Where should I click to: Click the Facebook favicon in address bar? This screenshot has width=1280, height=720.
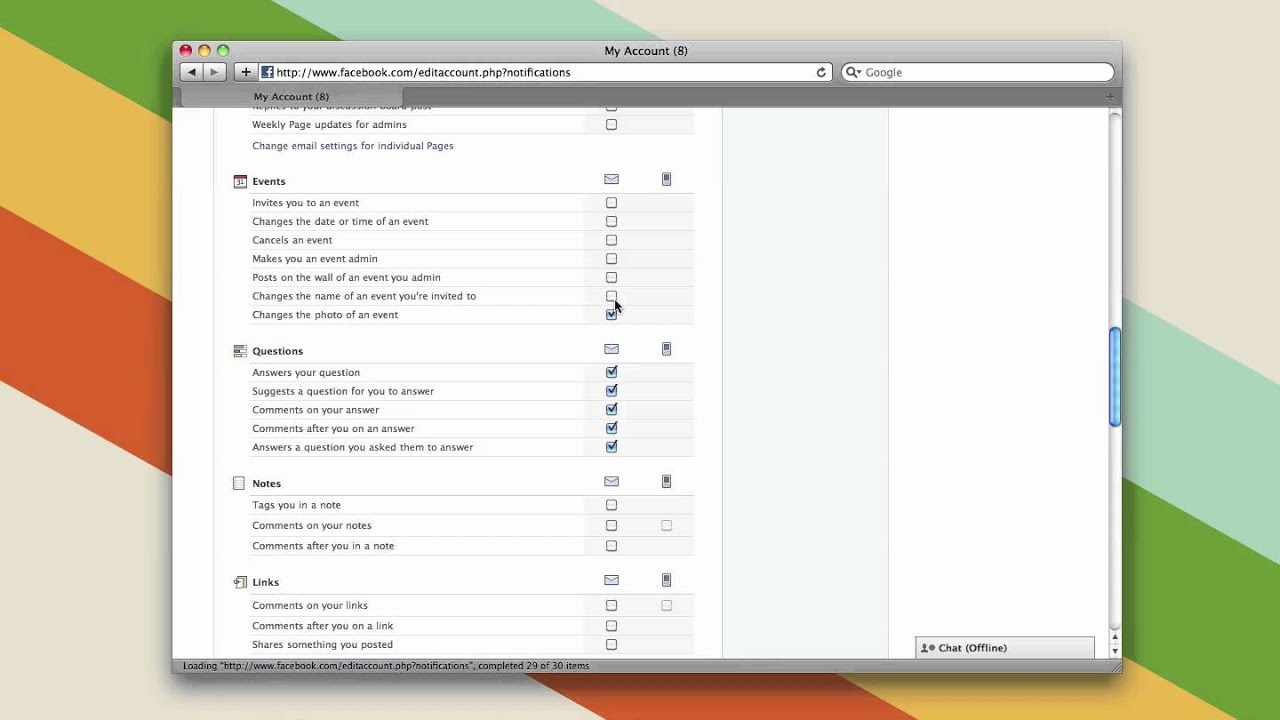(x=267, y=72)
